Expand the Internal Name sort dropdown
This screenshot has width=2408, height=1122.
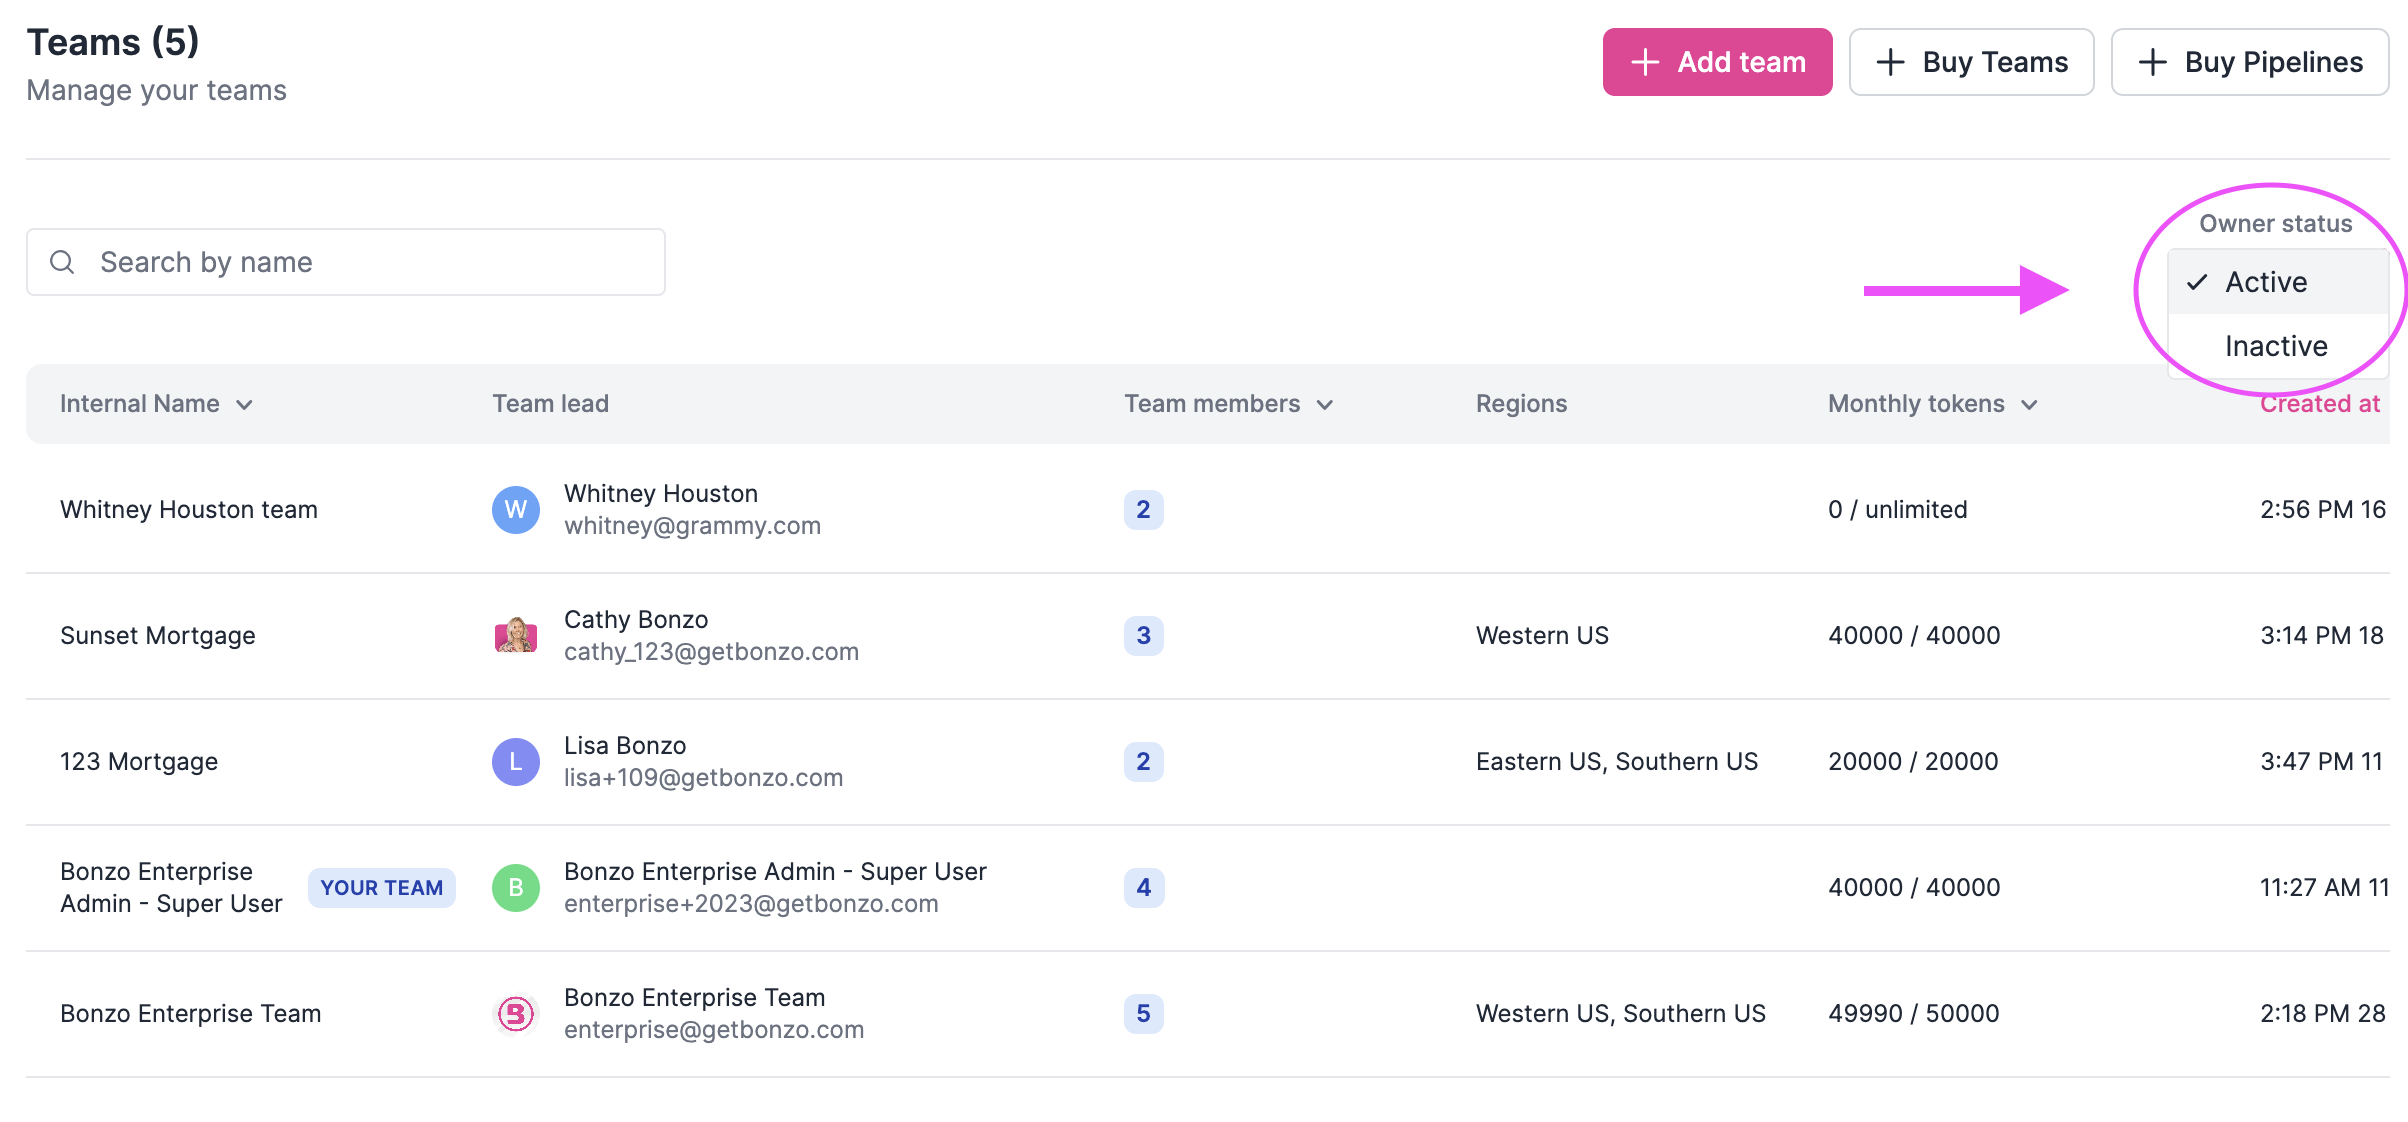pyautogui.click(x=246, y=405)
